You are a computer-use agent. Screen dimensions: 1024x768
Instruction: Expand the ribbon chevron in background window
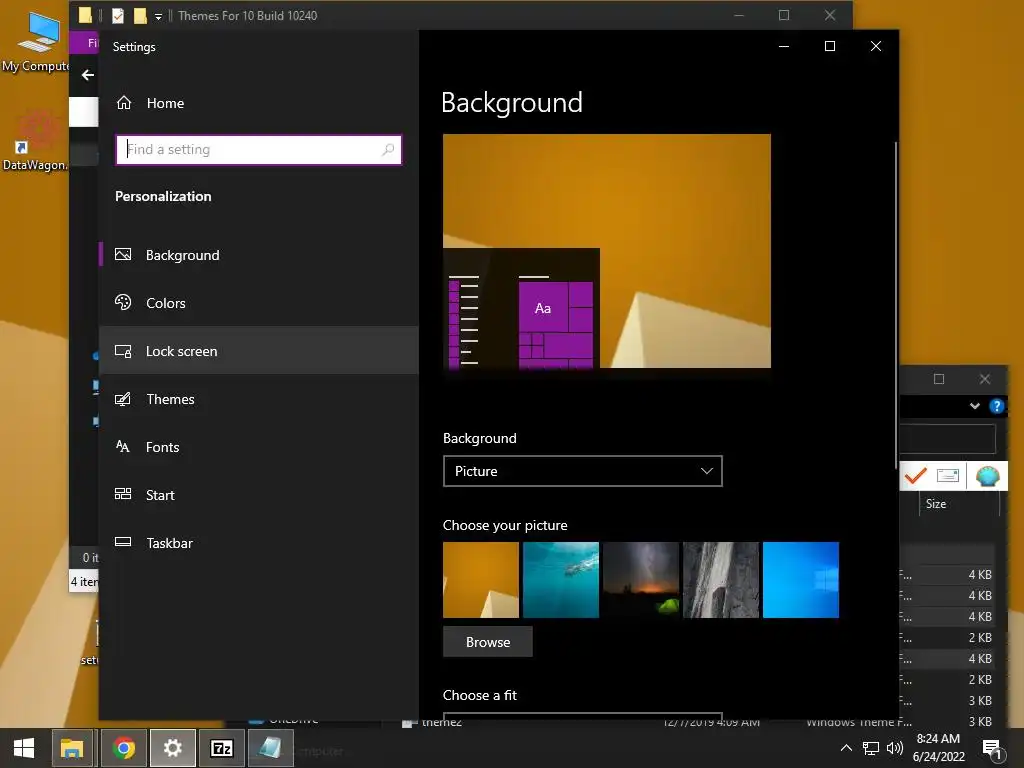click(974, 406)
